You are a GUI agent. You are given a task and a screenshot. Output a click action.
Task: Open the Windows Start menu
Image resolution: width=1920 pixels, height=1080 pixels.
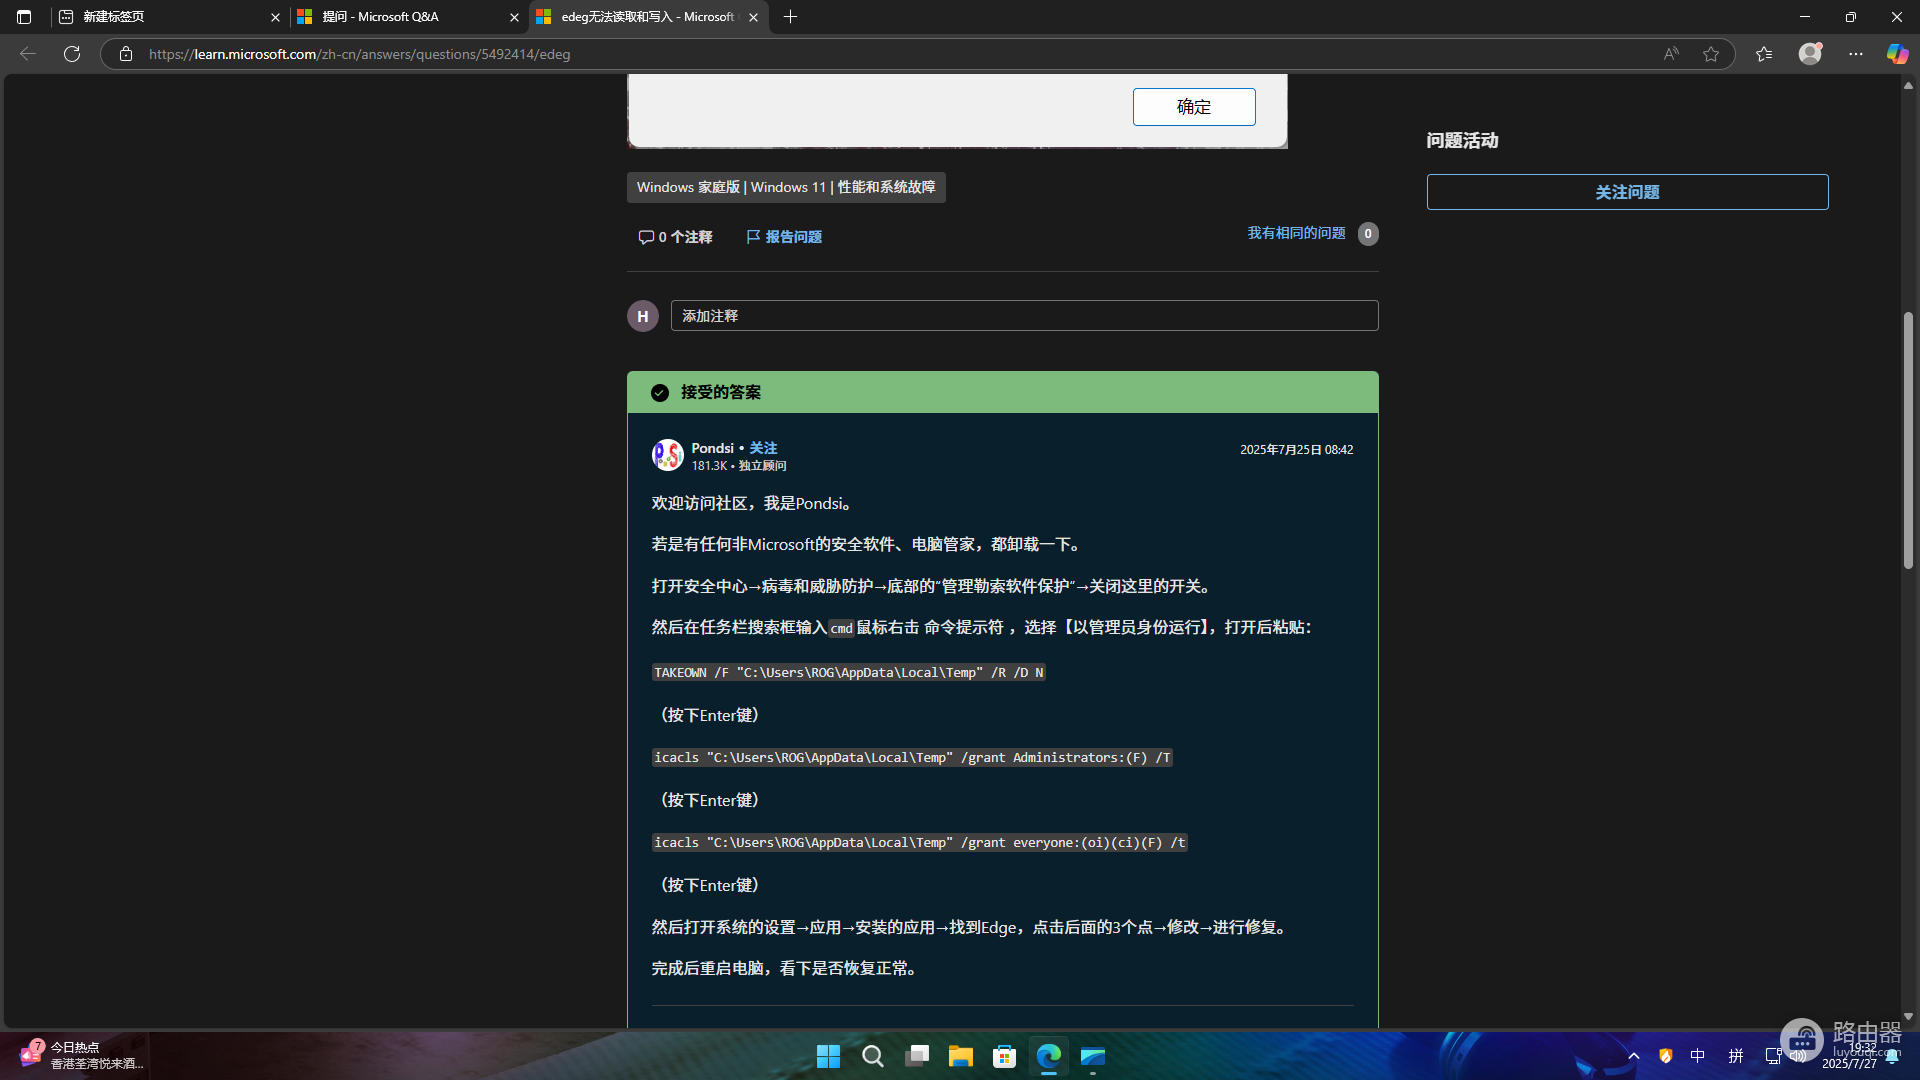coord(828,1056)
